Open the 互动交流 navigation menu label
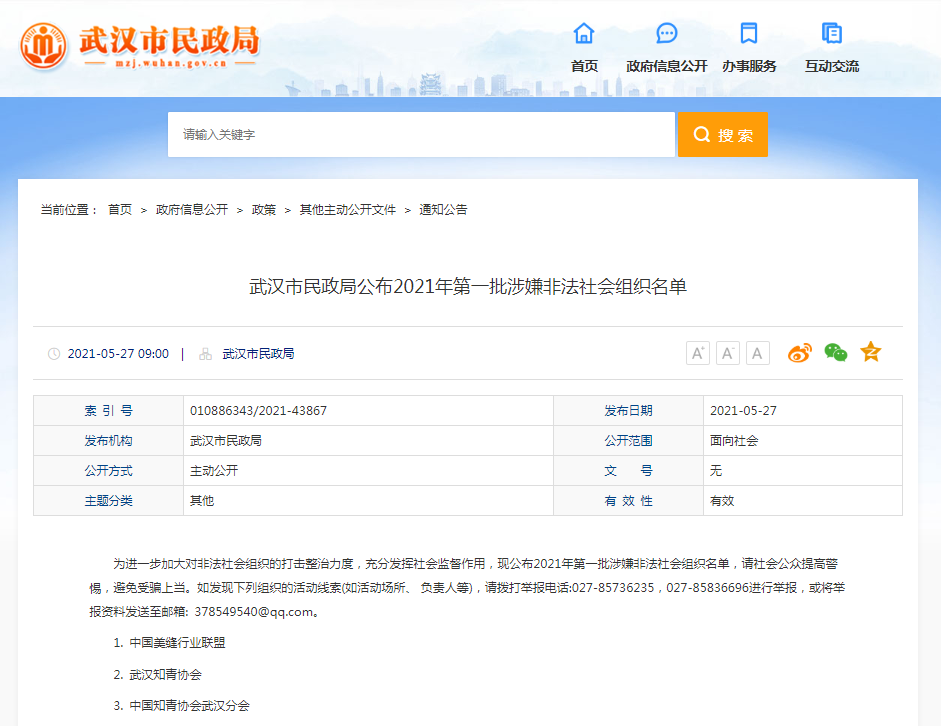The height and width of the screenshot is (726, 941). point(831,66)
